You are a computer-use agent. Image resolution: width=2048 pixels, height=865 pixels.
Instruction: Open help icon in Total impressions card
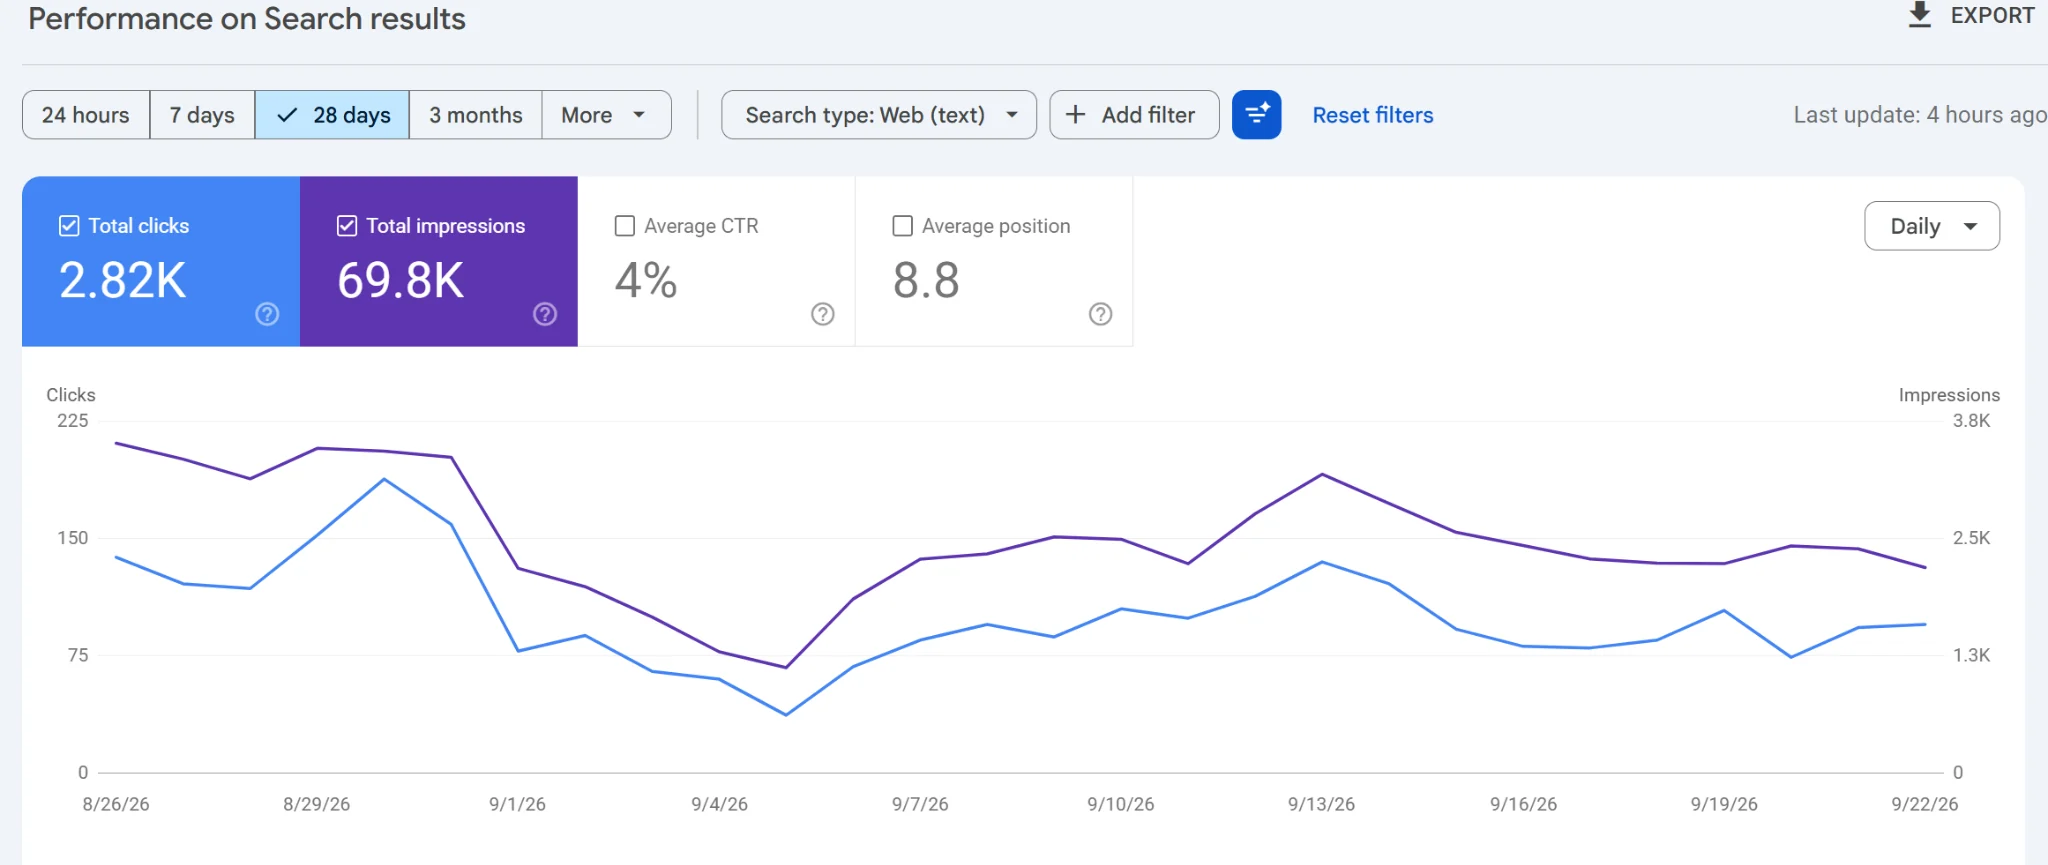(x=545, y=314)
